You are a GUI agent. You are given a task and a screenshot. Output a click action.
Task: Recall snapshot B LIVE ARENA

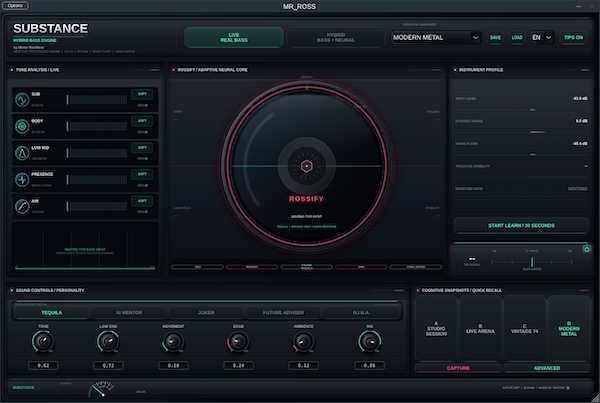pos(480,329)
